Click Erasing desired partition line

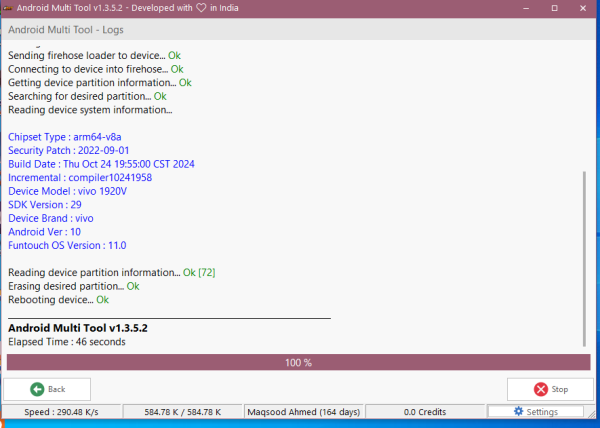coord(74,286)
